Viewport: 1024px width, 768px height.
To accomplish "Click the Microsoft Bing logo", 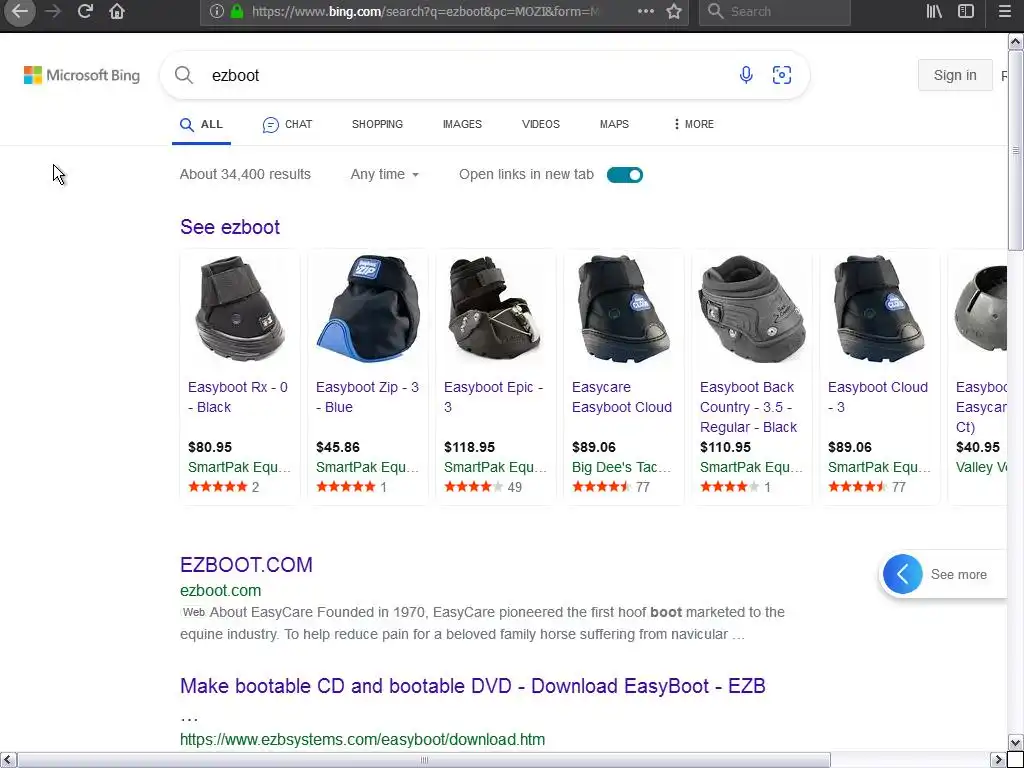I will point(82,75).
